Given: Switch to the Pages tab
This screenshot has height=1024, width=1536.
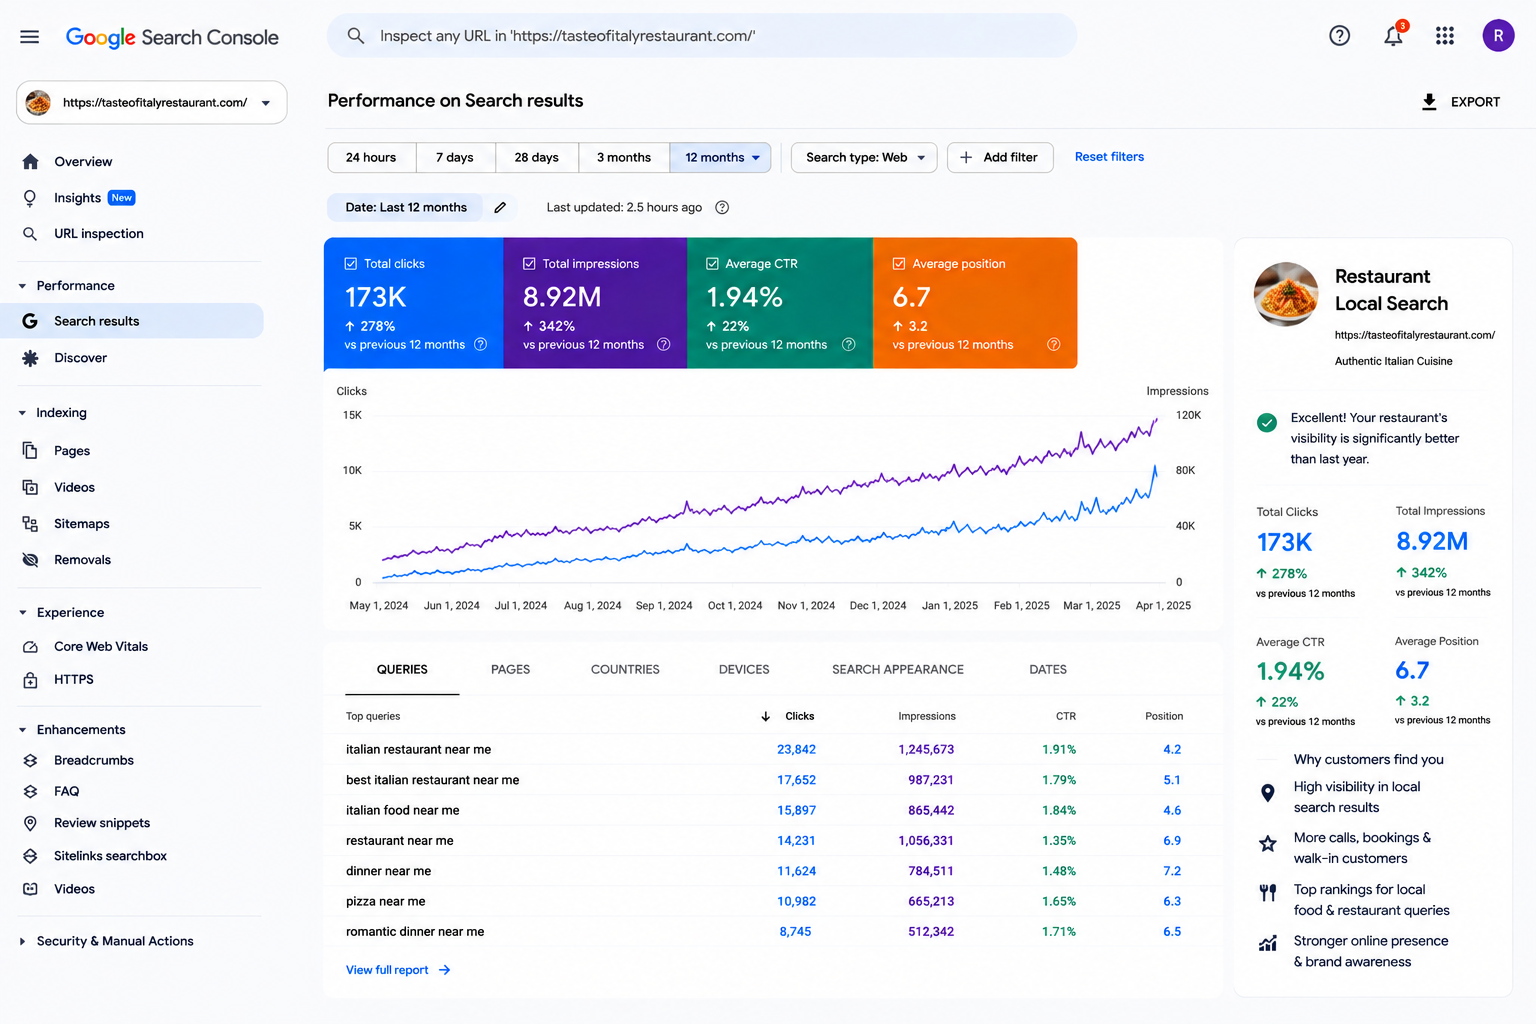Looking at the screenshot, I should click(x=510, y=670).
